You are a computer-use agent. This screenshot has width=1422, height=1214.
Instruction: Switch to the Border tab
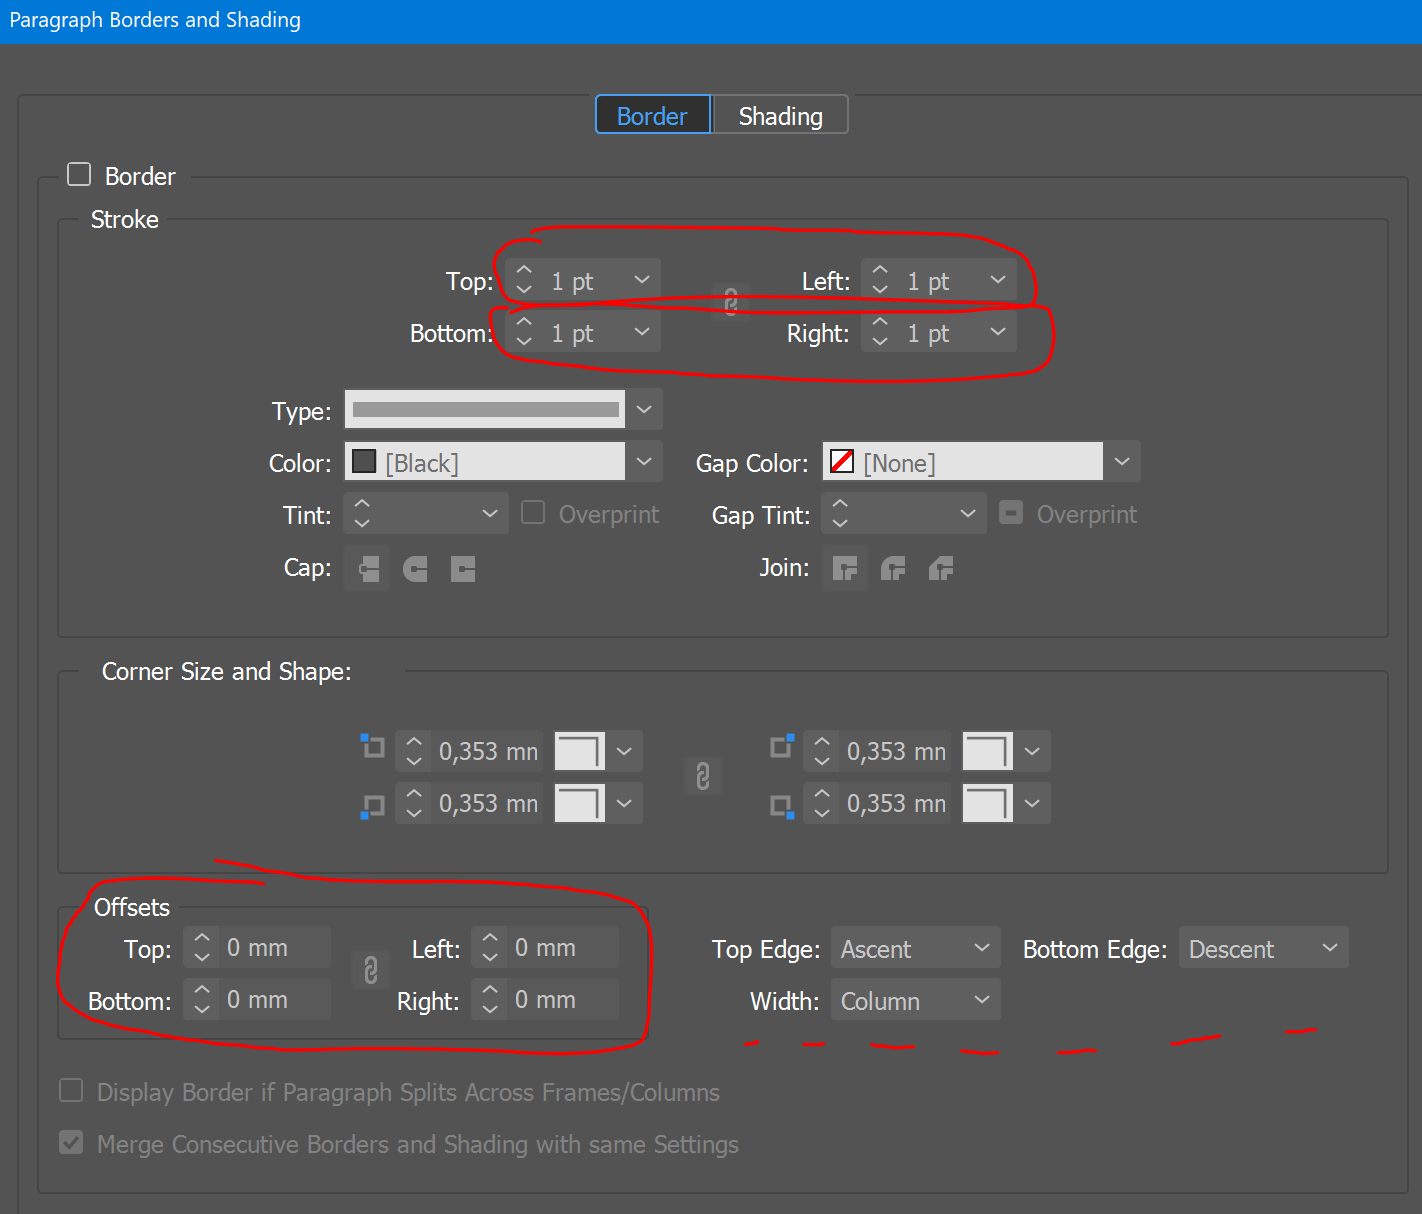pos(653,115)
